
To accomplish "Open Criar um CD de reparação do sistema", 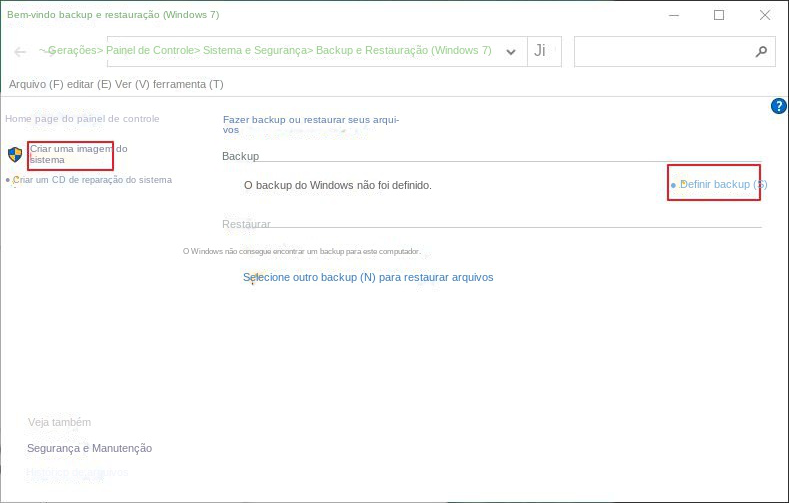I will [x=92, y=180].
